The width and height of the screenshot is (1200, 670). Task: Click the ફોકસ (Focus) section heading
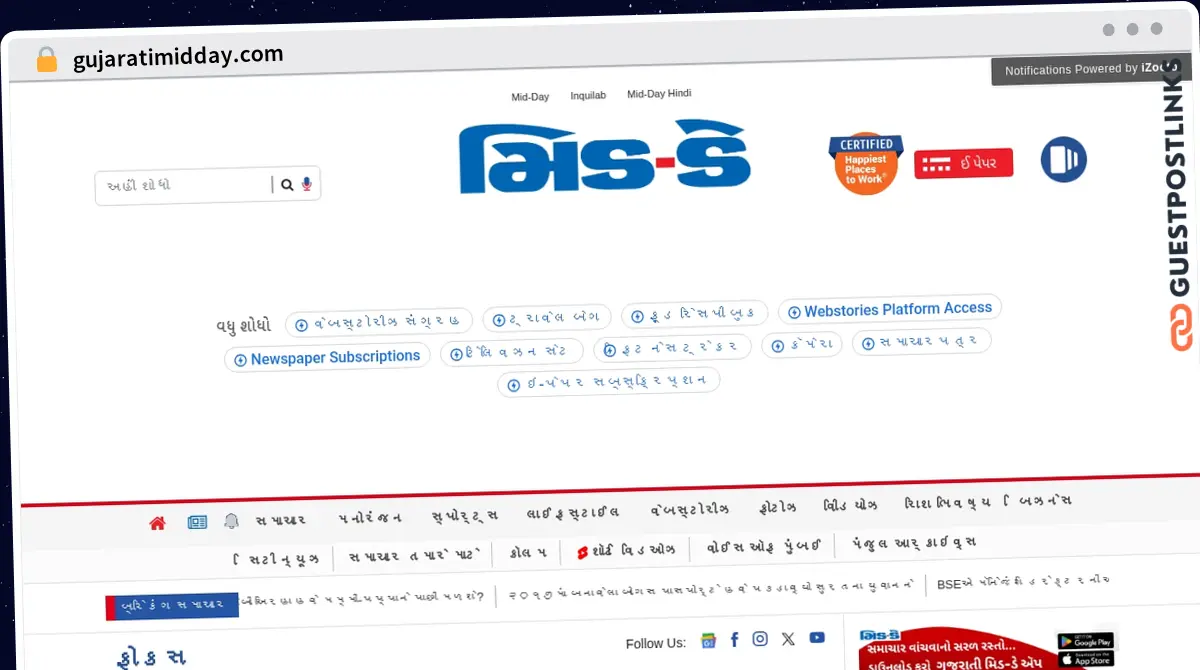pyautogui.click(x=150, y=658)
